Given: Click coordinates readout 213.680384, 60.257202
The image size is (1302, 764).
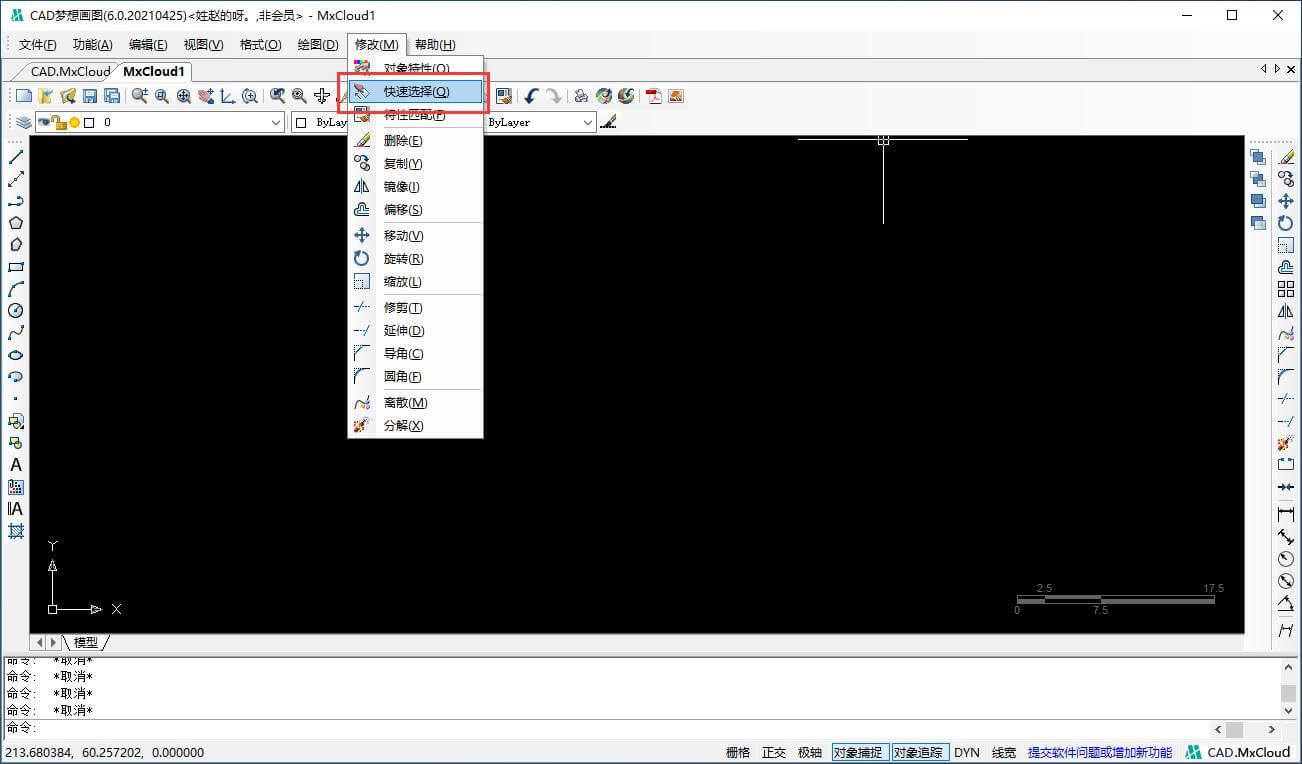Looking at the screenshot, I should click(x=105, y=753).
